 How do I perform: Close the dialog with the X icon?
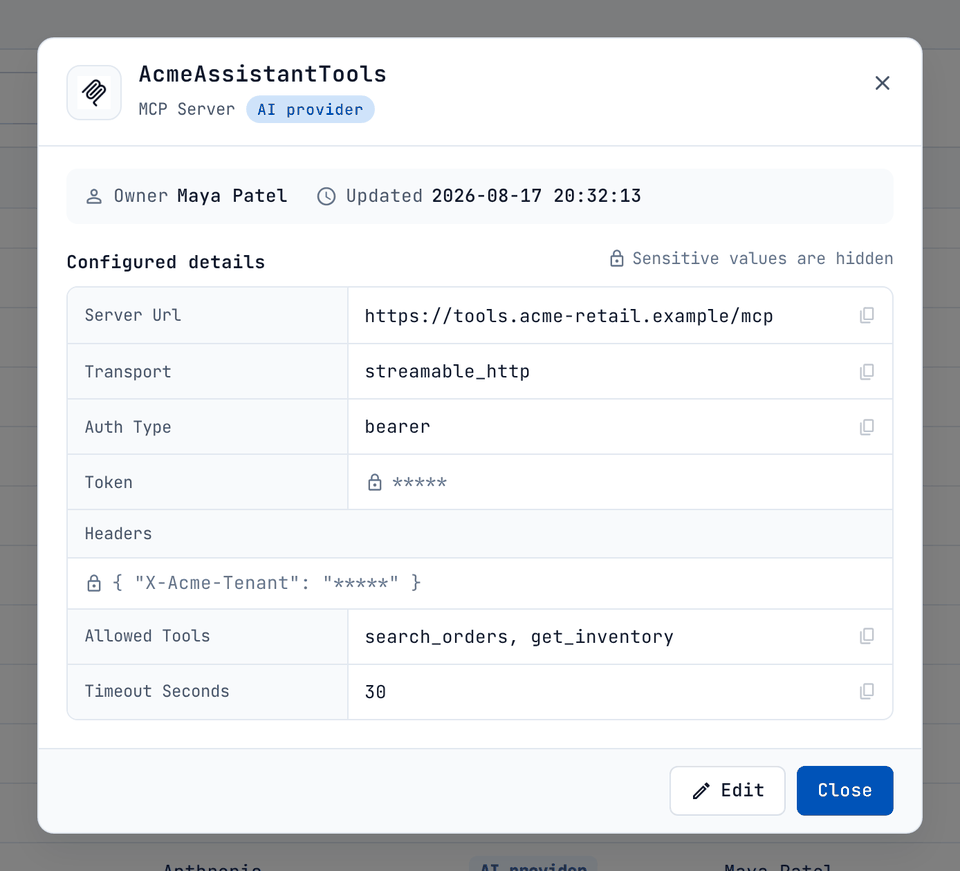(x=882, y=83)
